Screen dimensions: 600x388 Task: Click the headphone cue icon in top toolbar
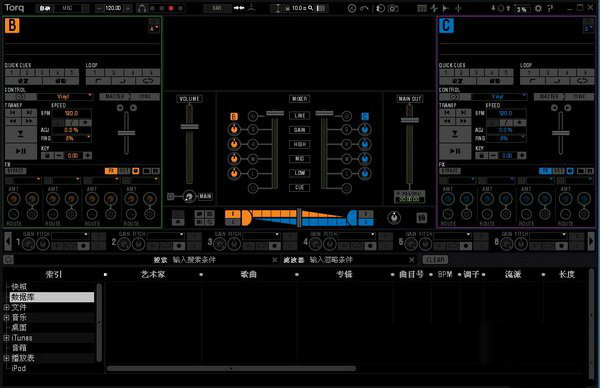point(142,8)
